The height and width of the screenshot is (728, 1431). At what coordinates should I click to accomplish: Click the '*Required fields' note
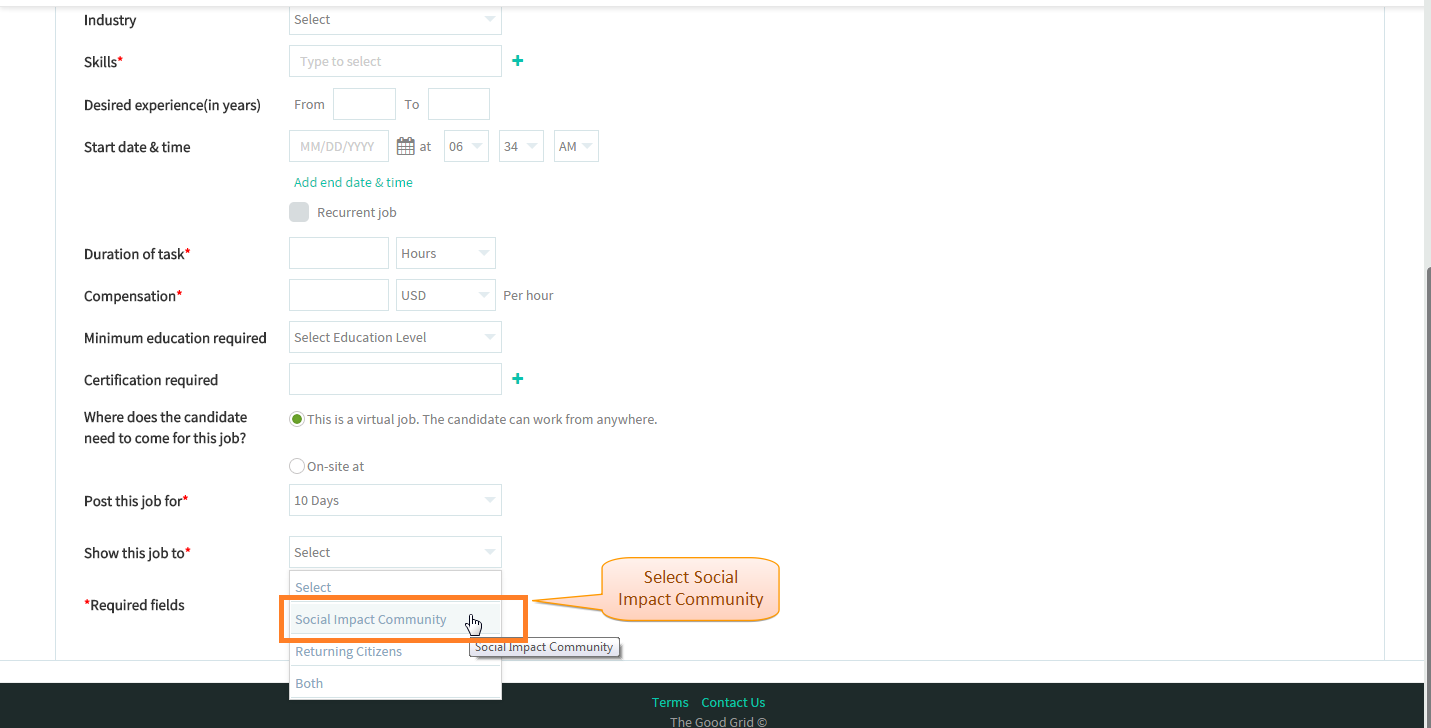pyautogui.click(x=134, y=604)
